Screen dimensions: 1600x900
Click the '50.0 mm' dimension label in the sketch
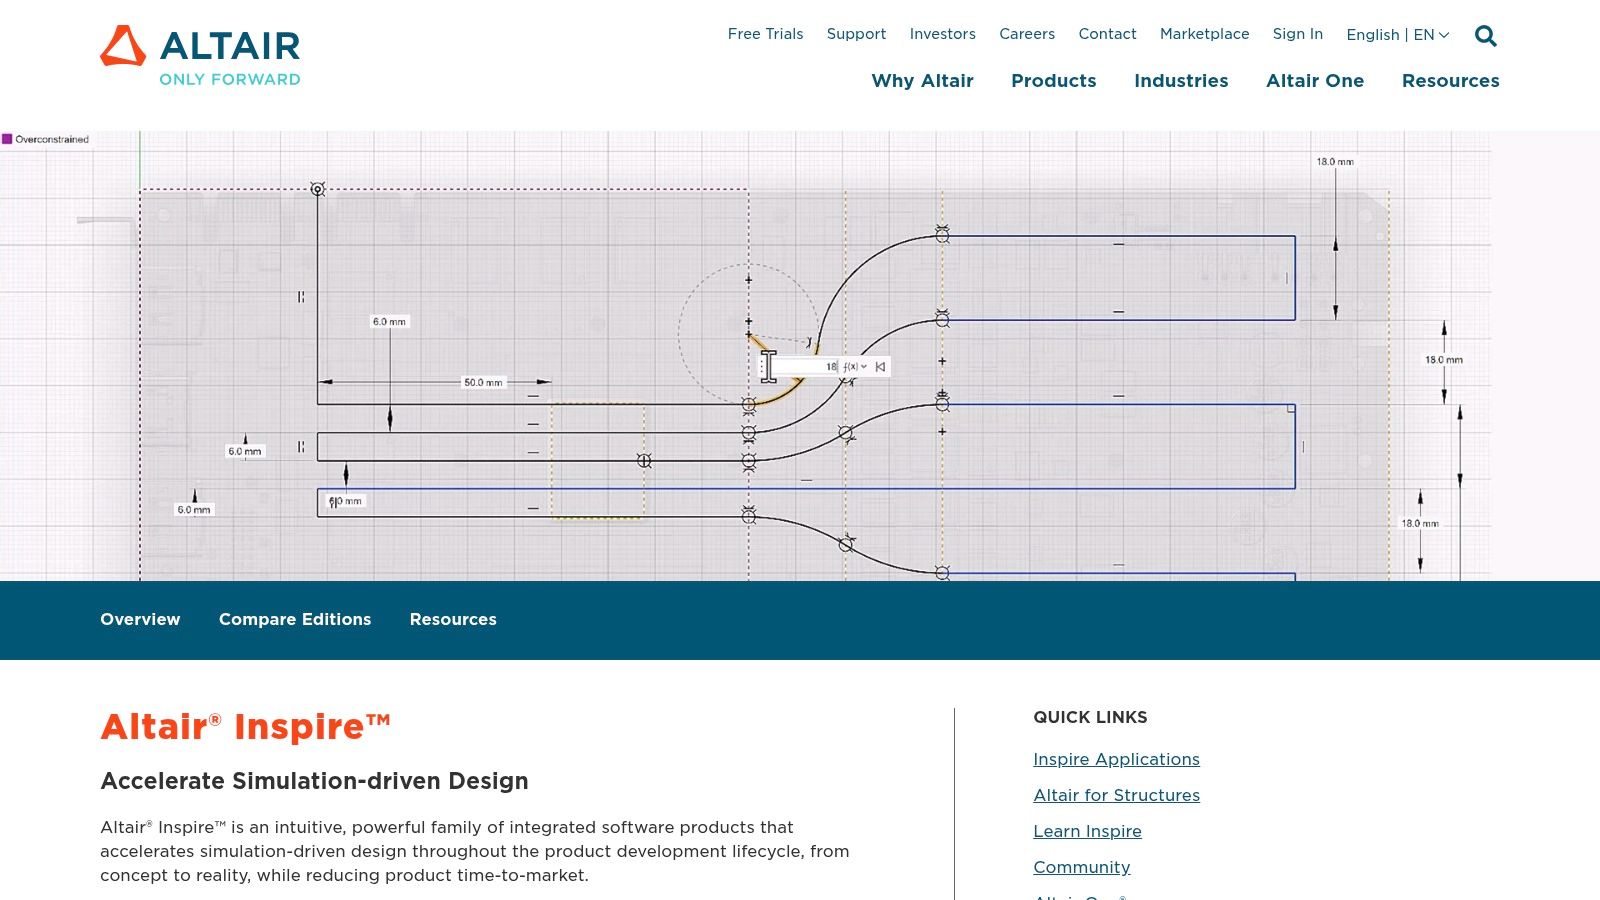tap(483, 382)
